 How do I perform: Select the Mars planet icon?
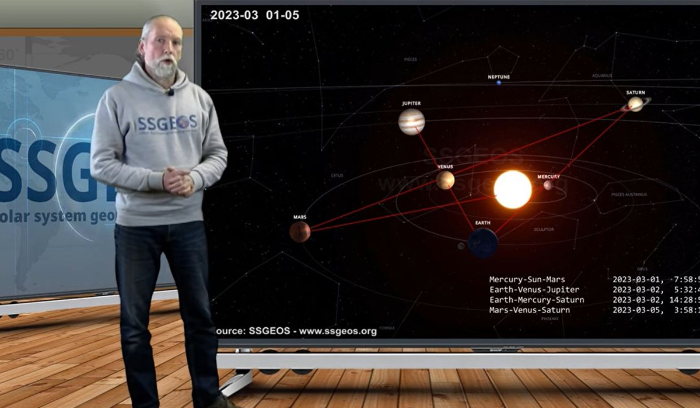[300, 232]
